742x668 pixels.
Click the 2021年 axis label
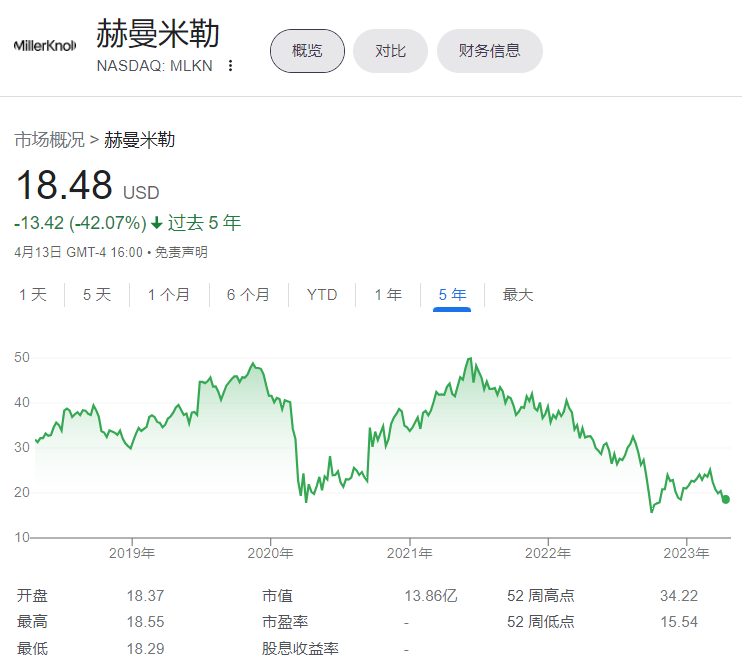click(409, 553)
